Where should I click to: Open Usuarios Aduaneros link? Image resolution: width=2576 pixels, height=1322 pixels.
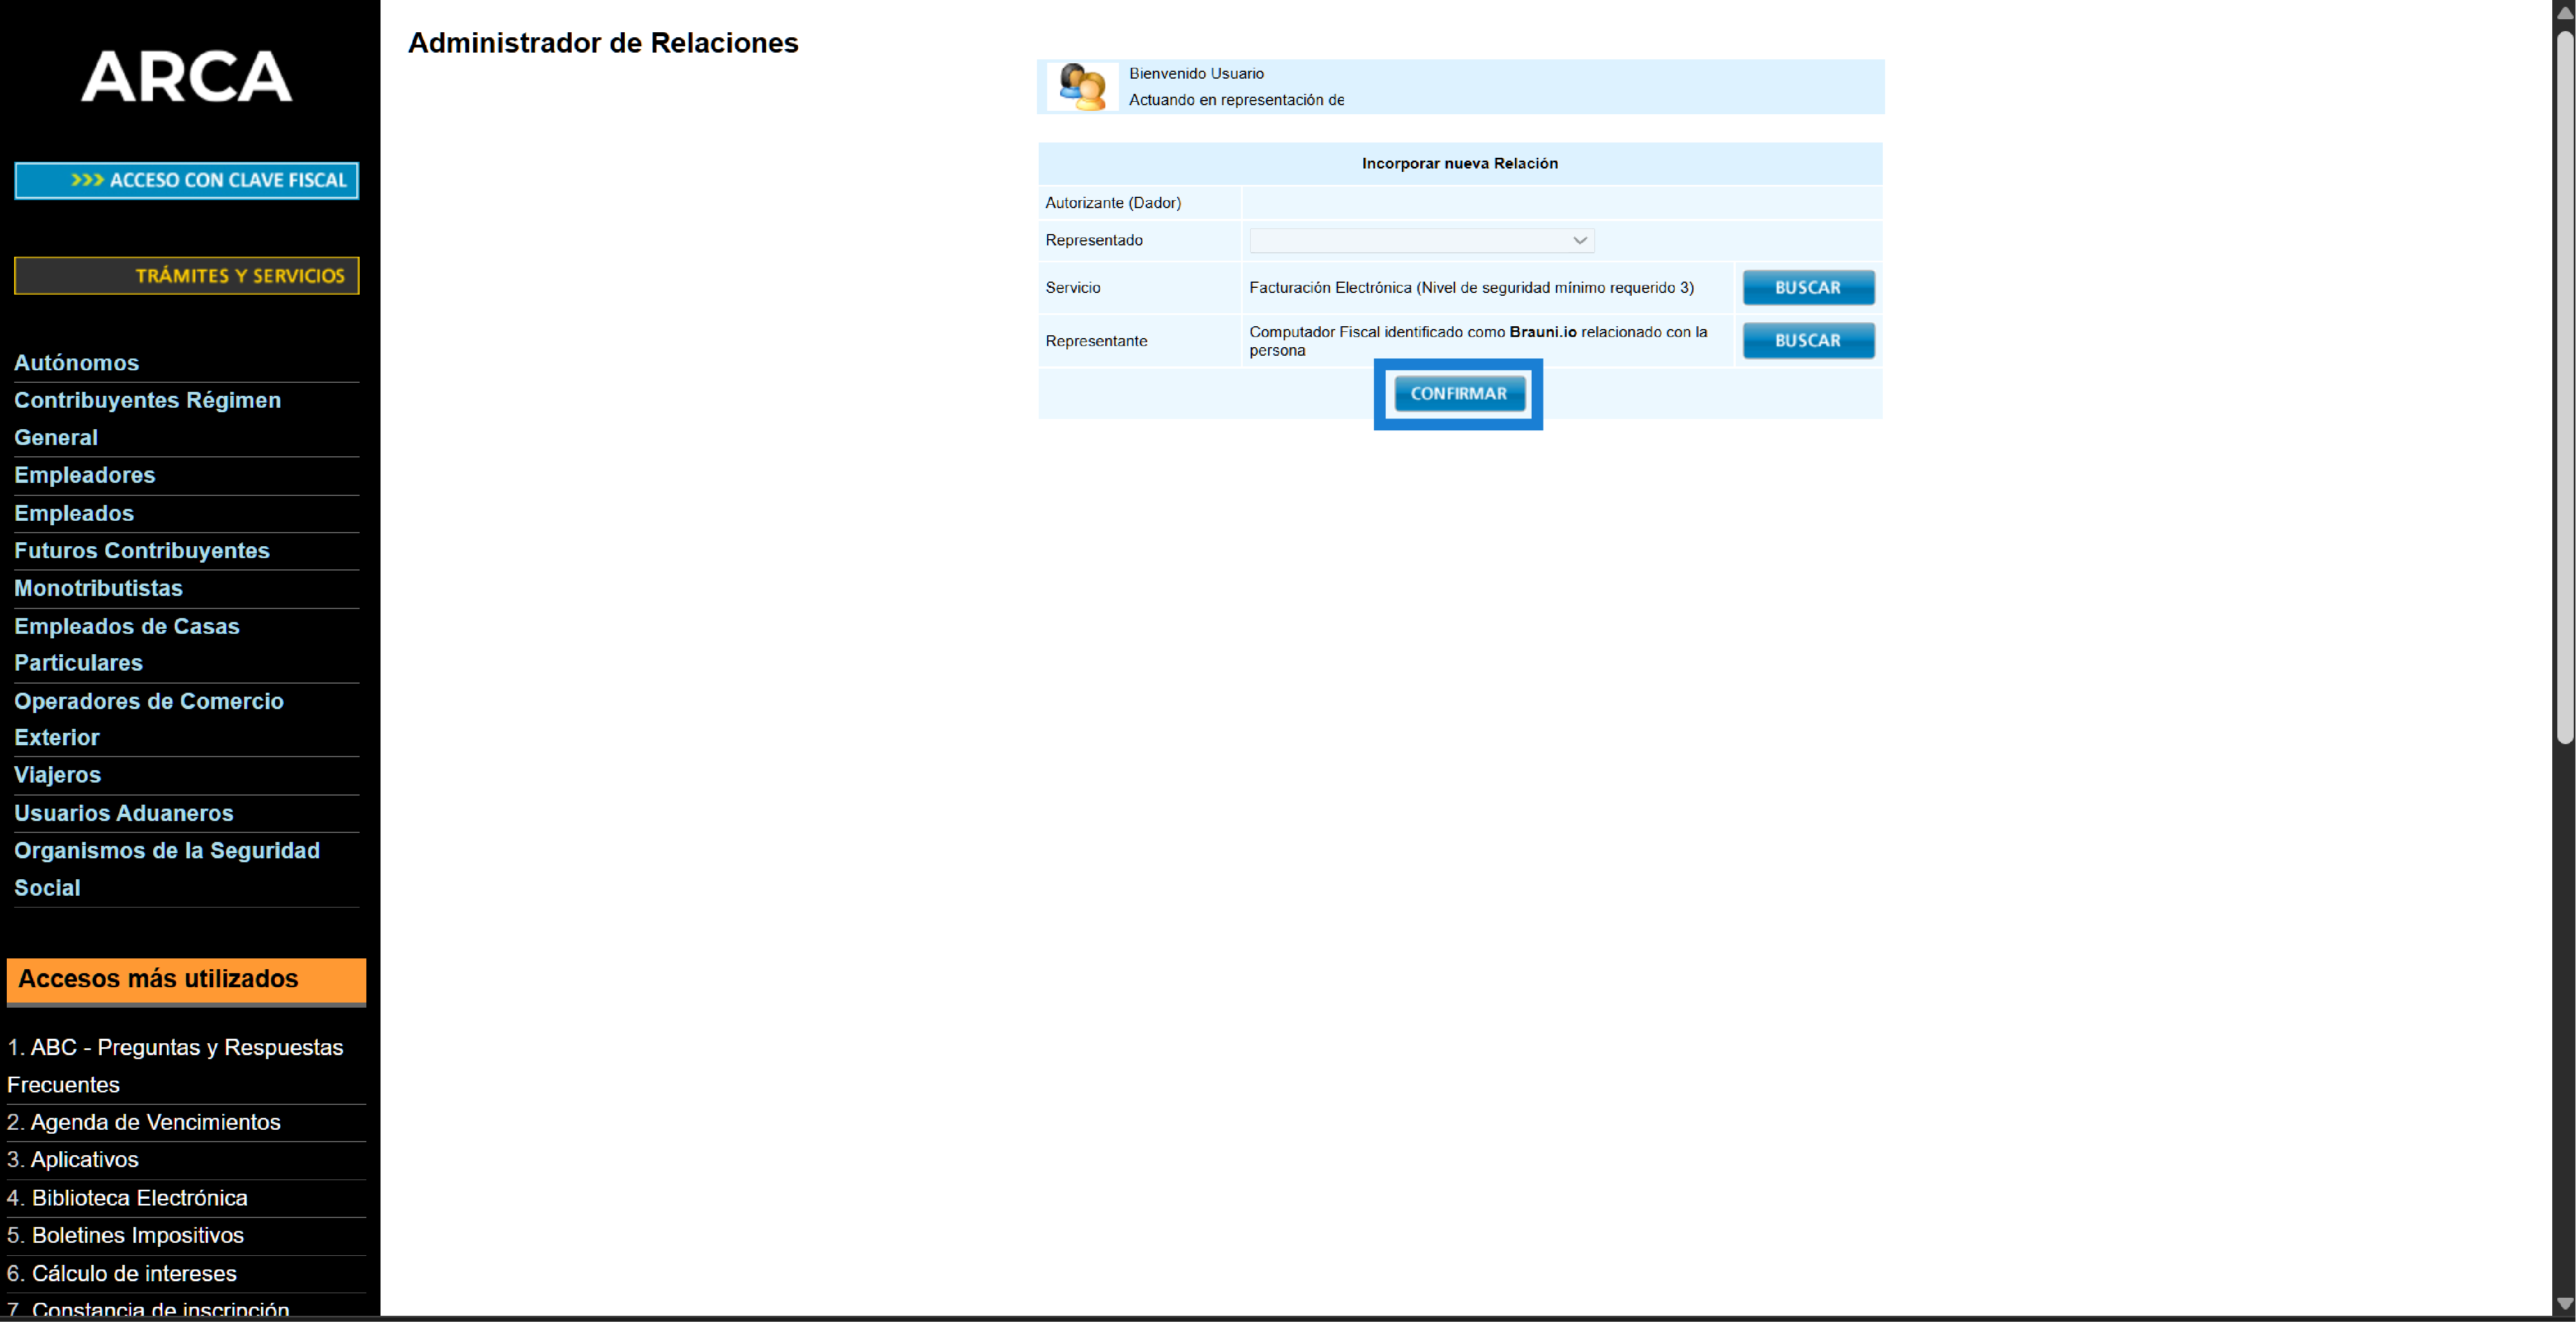(123, 813)
